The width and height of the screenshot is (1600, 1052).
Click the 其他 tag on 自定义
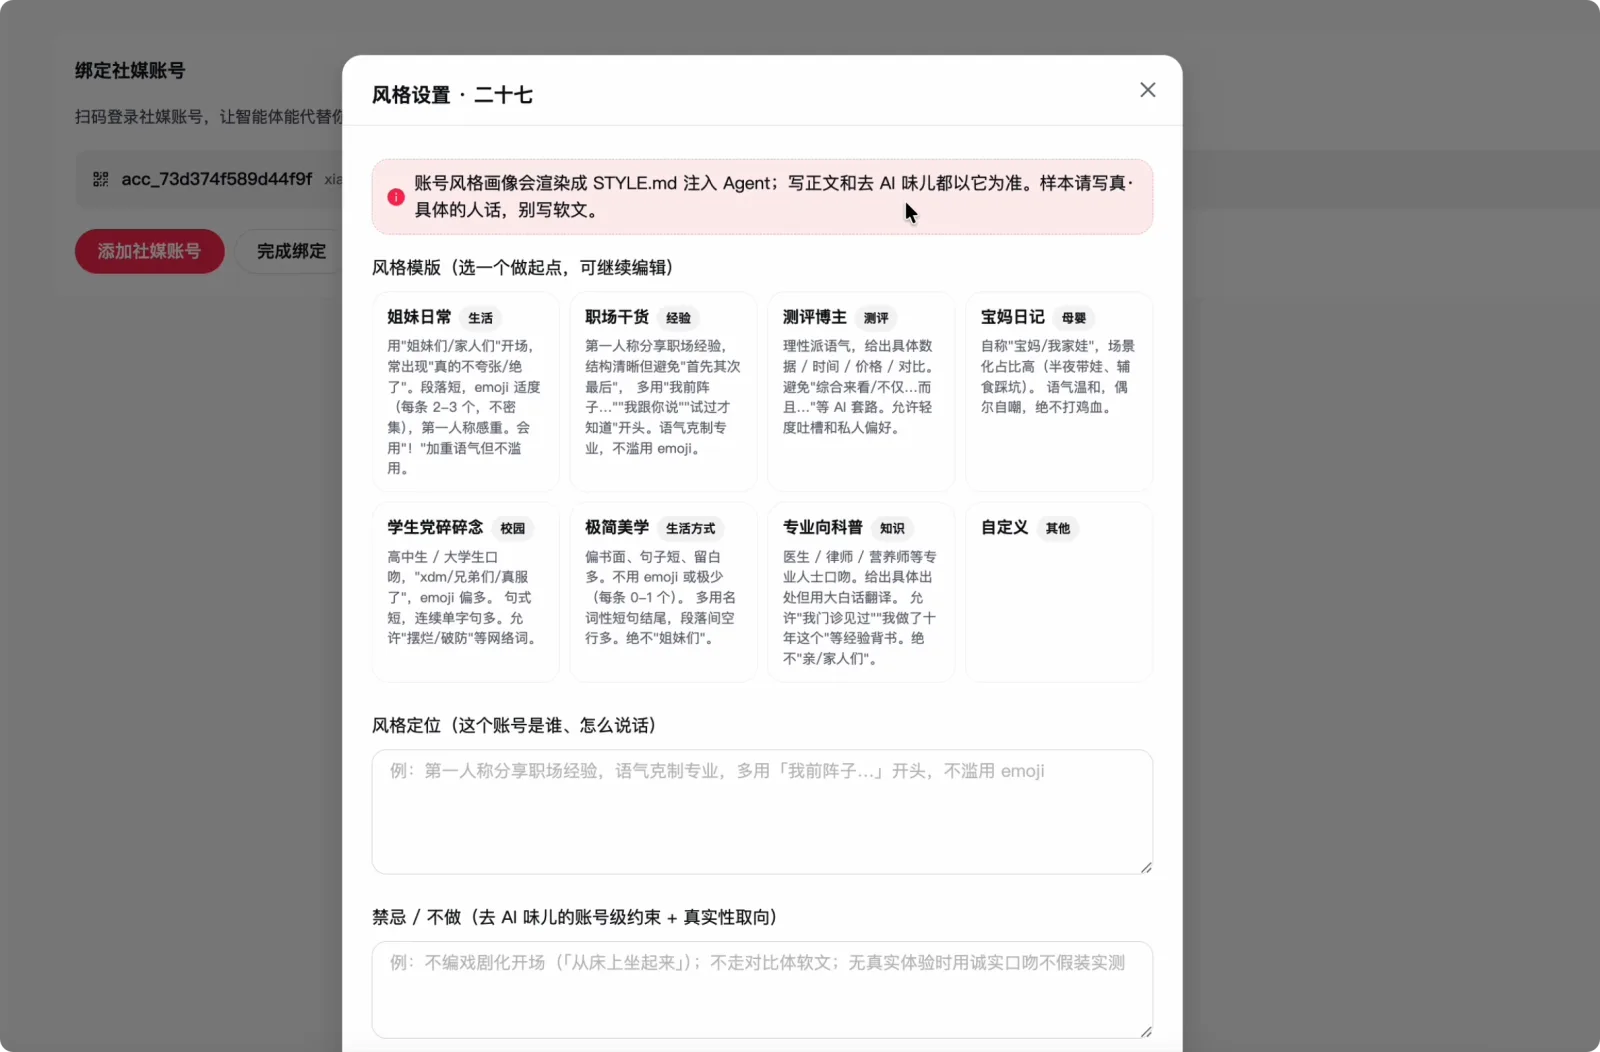point(1058,528)
